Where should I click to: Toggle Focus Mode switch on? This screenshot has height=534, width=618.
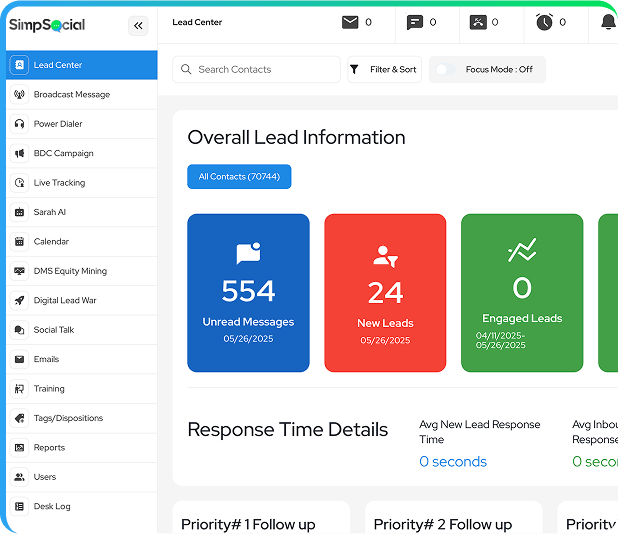[x=446, y=70]
